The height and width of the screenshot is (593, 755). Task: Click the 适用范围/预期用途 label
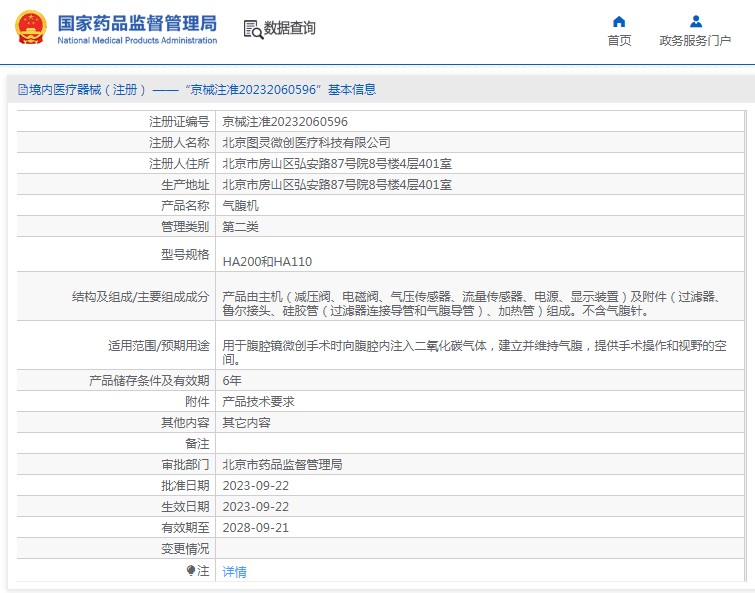tap(159, 346)
